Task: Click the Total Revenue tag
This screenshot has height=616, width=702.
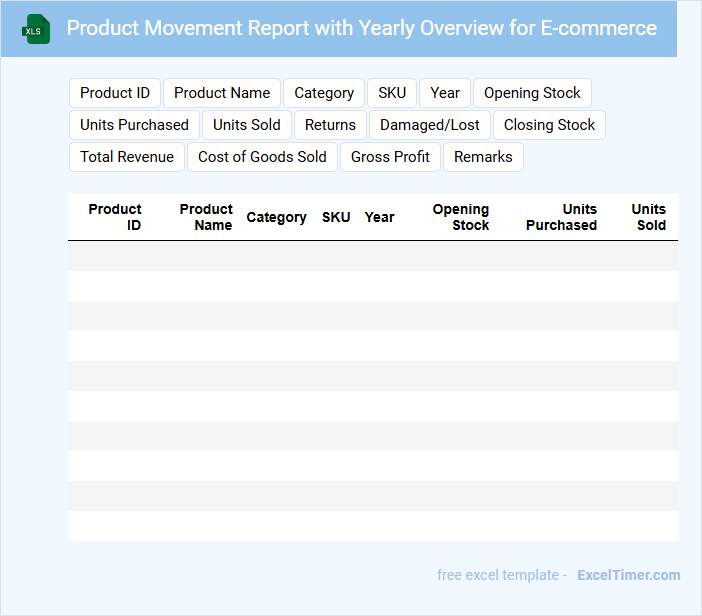Action: pyautogui.click(x=127, y=157)
